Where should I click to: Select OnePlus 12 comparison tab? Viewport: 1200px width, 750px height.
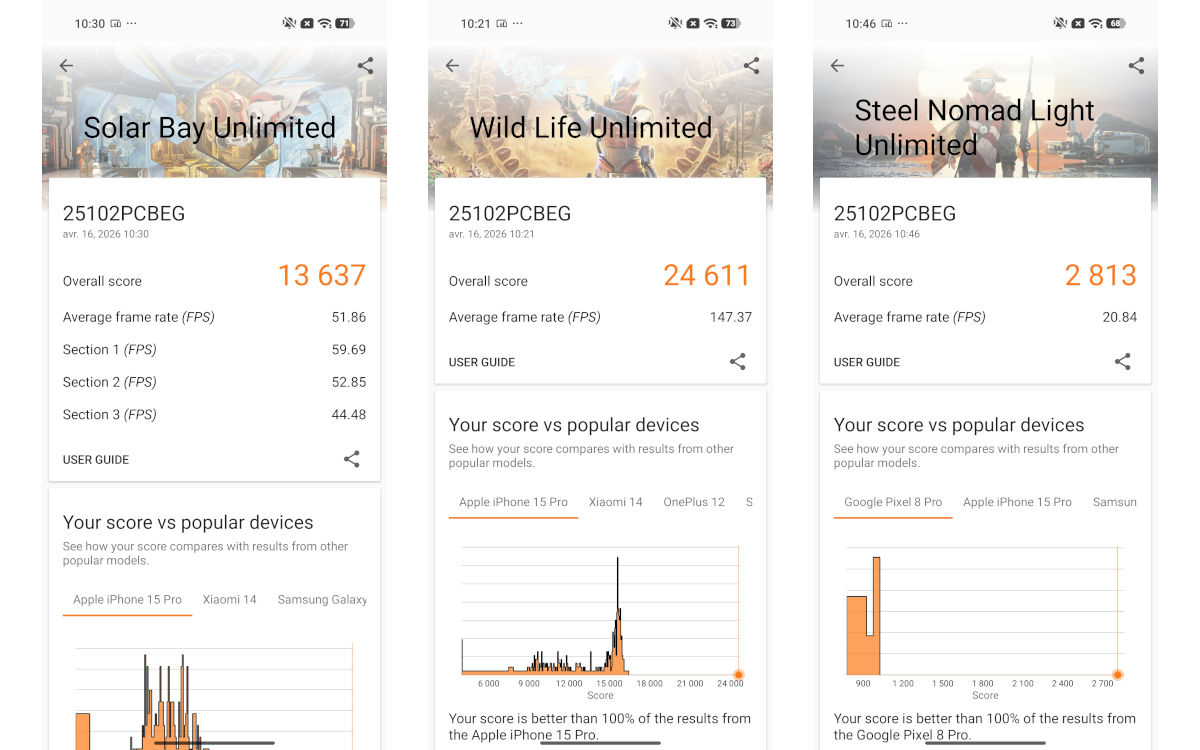(694, 502)
